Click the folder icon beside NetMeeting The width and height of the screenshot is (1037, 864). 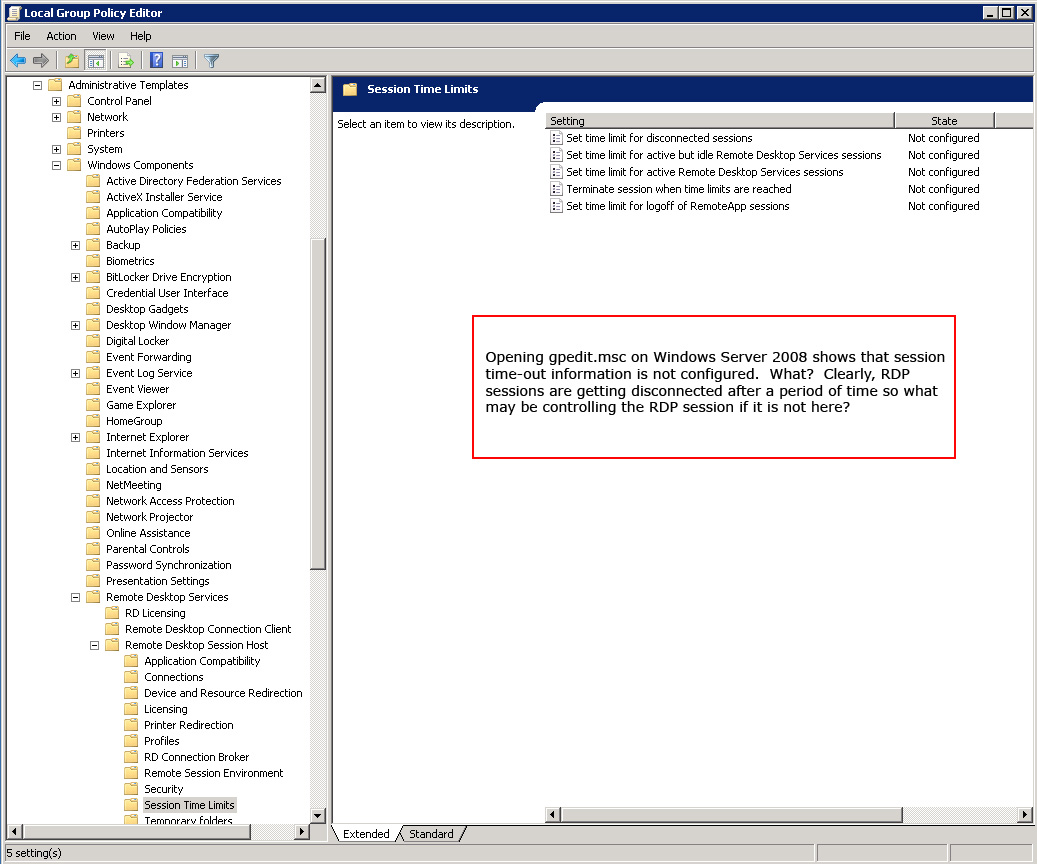(x=93, y=485)
